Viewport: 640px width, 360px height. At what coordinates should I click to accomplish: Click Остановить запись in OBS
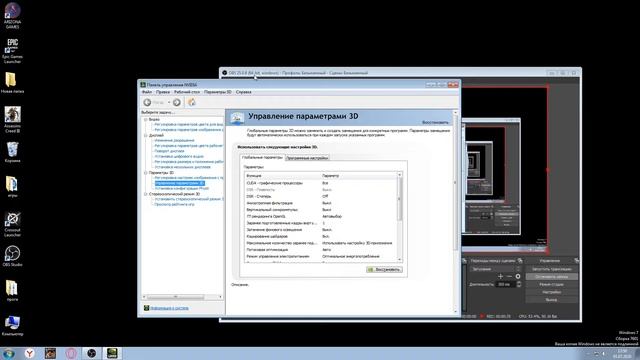551,277
